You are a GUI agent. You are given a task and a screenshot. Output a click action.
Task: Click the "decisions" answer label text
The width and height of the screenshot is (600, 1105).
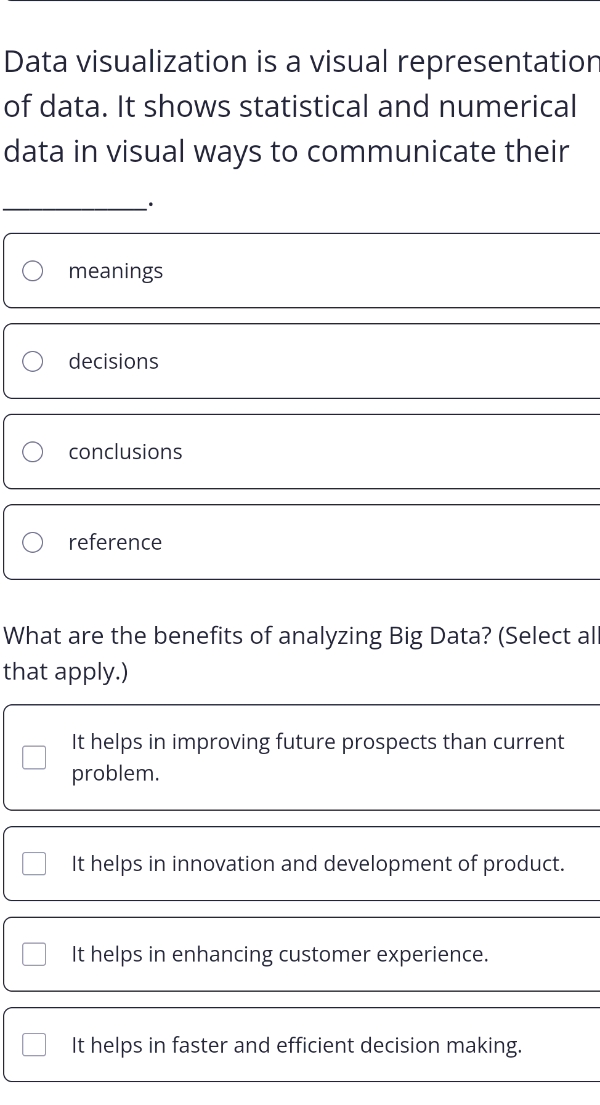(x=113, y=361)
